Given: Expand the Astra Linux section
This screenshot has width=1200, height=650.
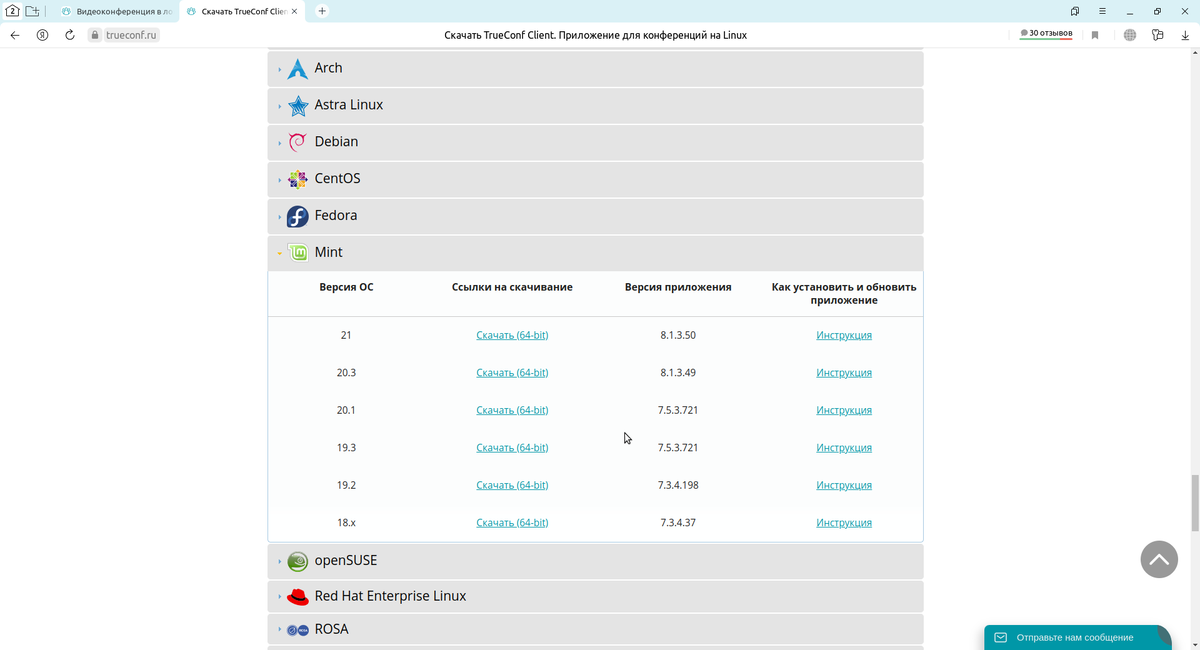Looking at the screenshot, I should 595,106.
